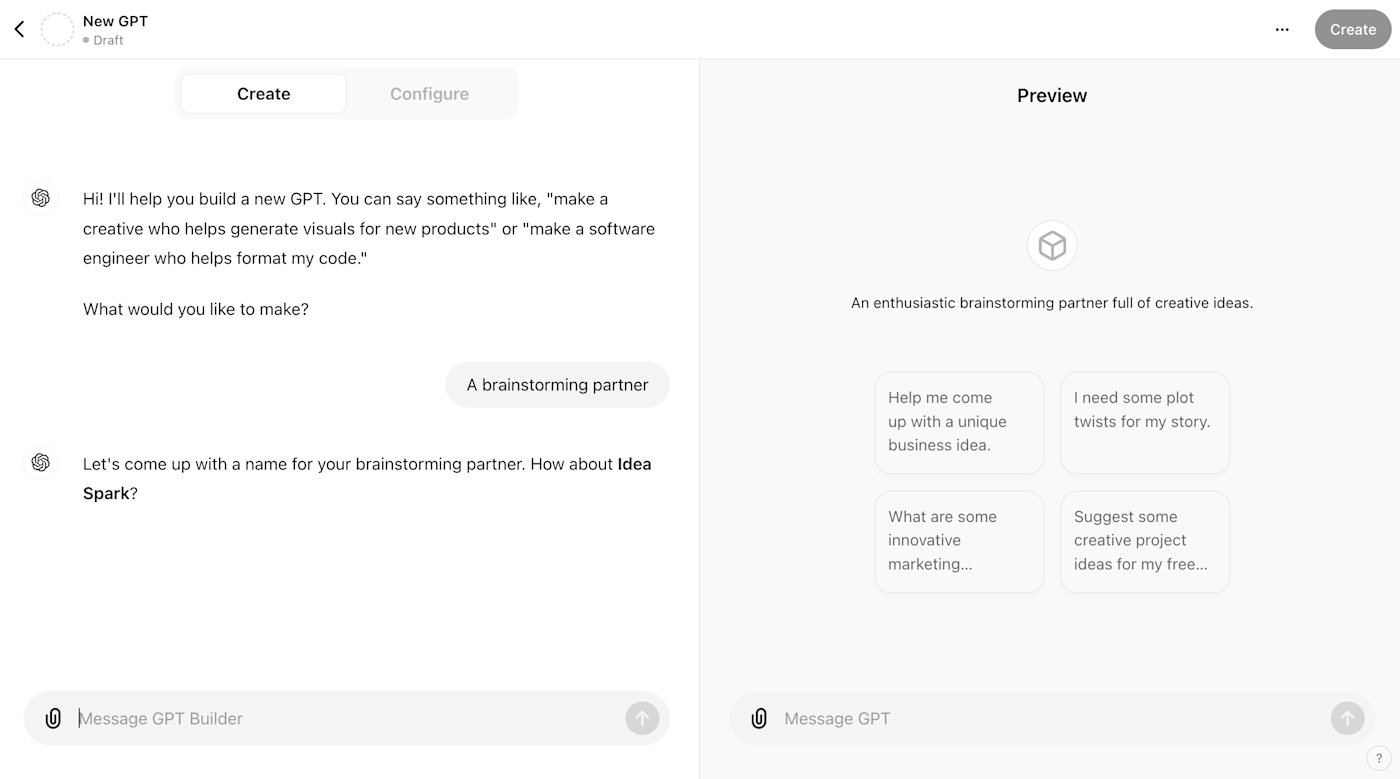Click the cube icon in Preview

(1052, 246)
